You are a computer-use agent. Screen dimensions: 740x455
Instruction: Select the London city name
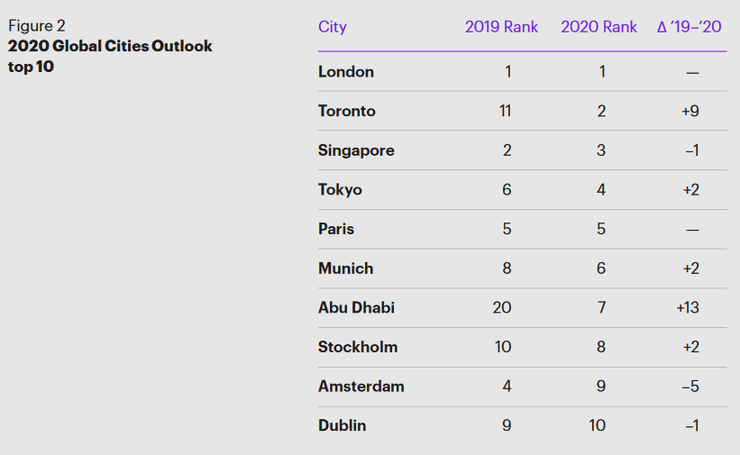point(346,72)
